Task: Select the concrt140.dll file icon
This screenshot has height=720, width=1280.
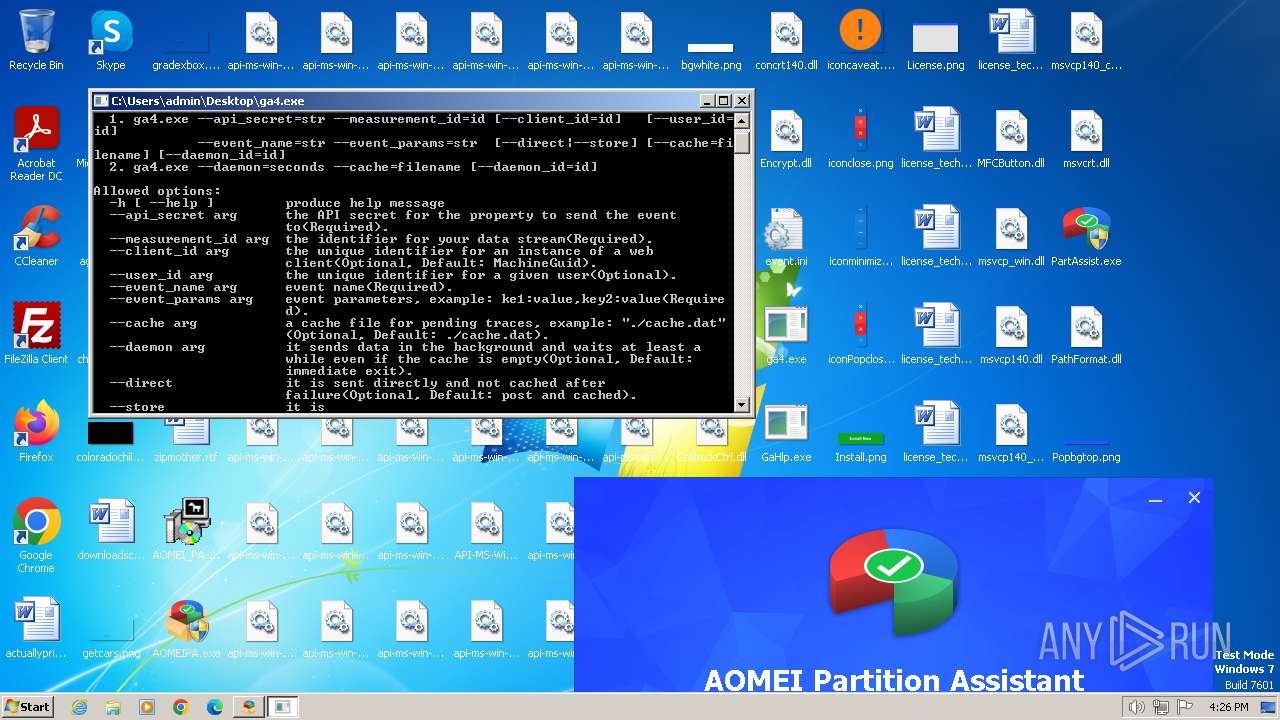Action: click(x=786, y=41)
